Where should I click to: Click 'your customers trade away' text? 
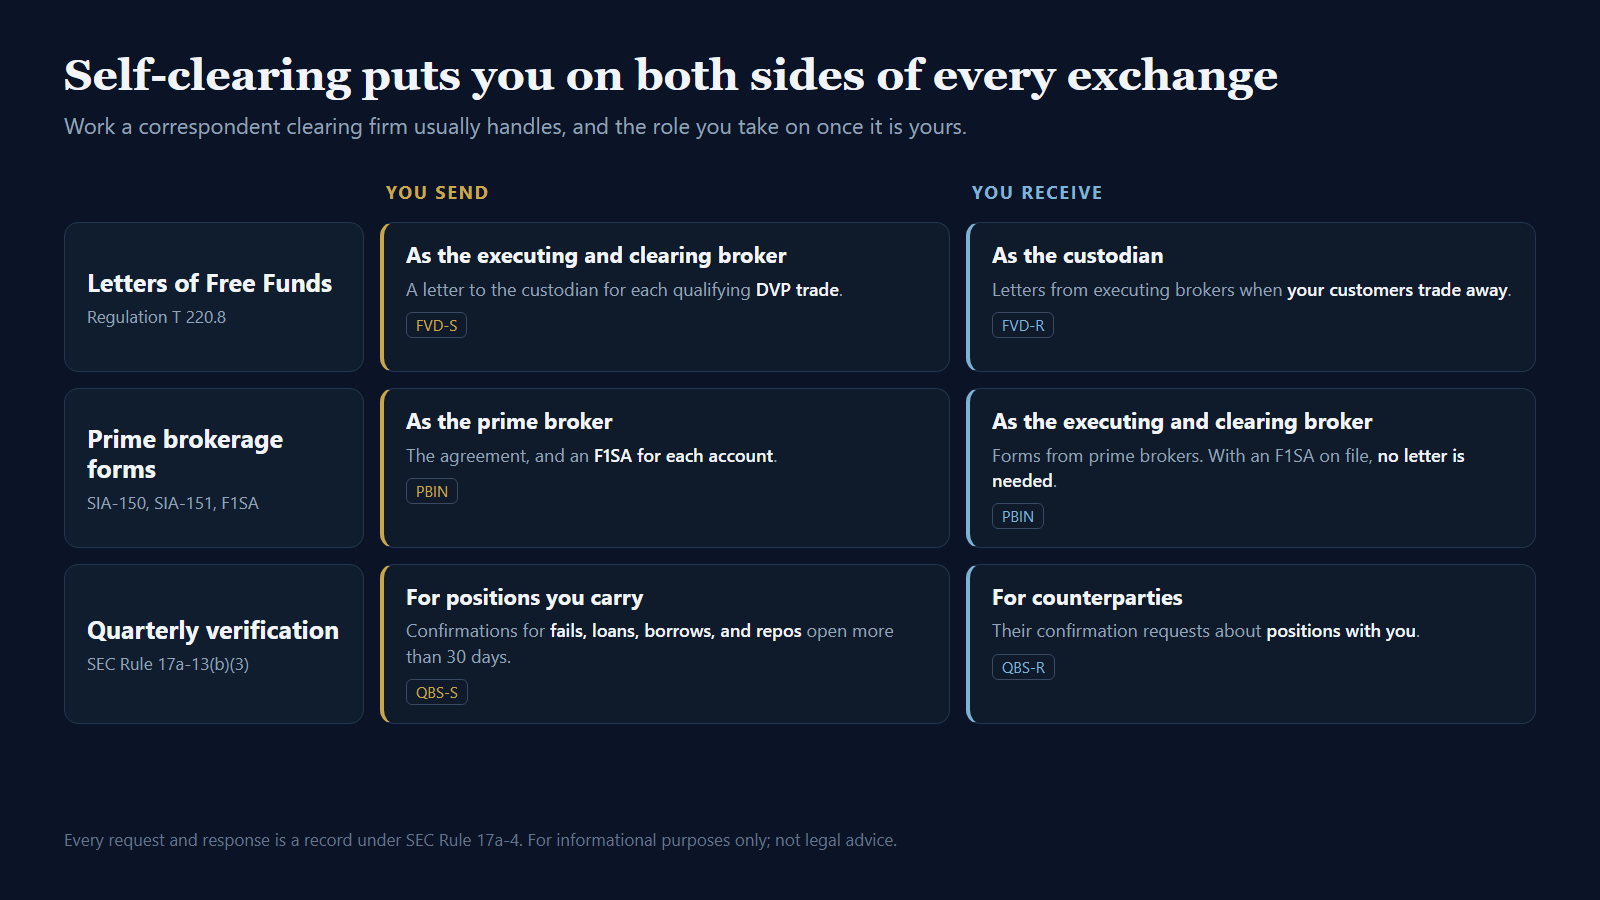[1397, 290]
